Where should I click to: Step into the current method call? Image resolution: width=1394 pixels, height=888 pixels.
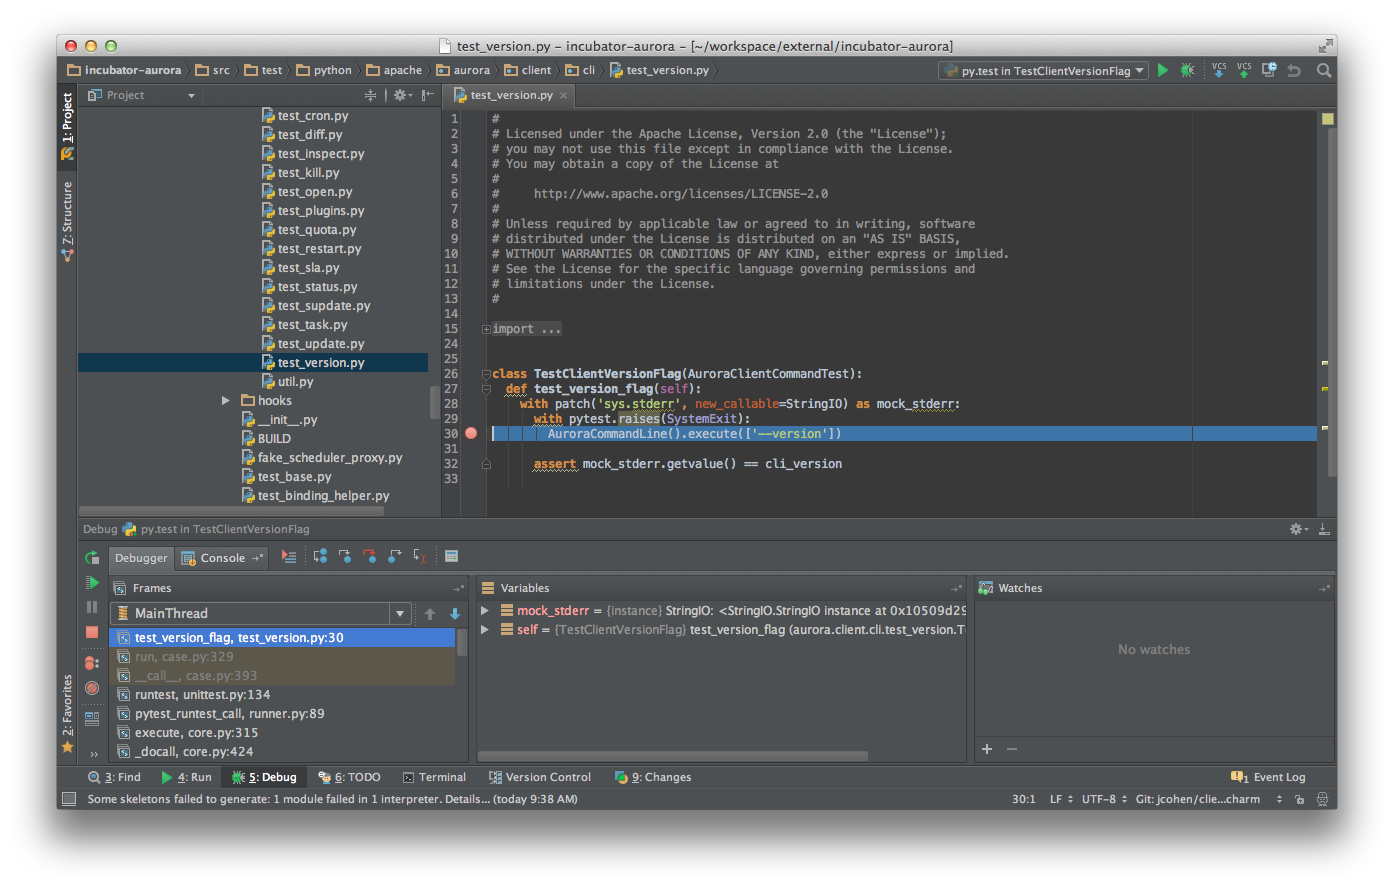click(x=347, y=557)
